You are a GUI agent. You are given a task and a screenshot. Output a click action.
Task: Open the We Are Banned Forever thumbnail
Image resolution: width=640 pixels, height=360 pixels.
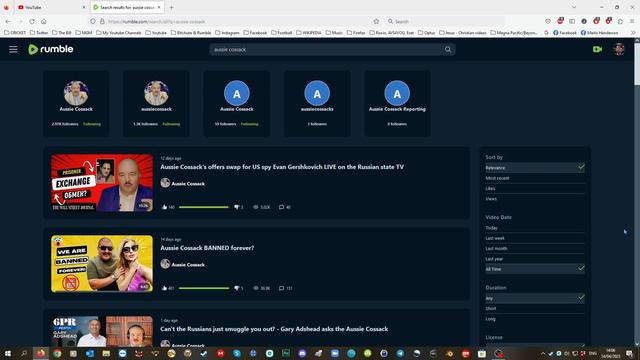102,264
